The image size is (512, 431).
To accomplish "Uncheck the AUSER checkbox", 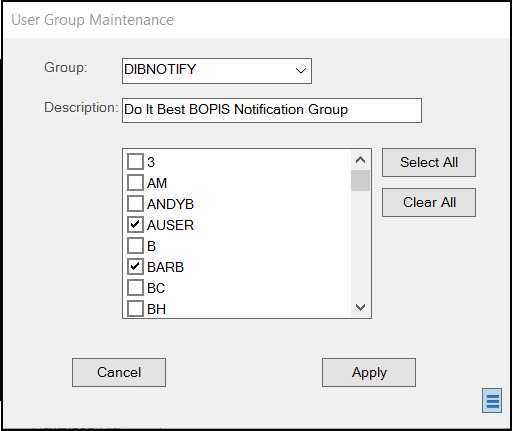I will point(135,225).
